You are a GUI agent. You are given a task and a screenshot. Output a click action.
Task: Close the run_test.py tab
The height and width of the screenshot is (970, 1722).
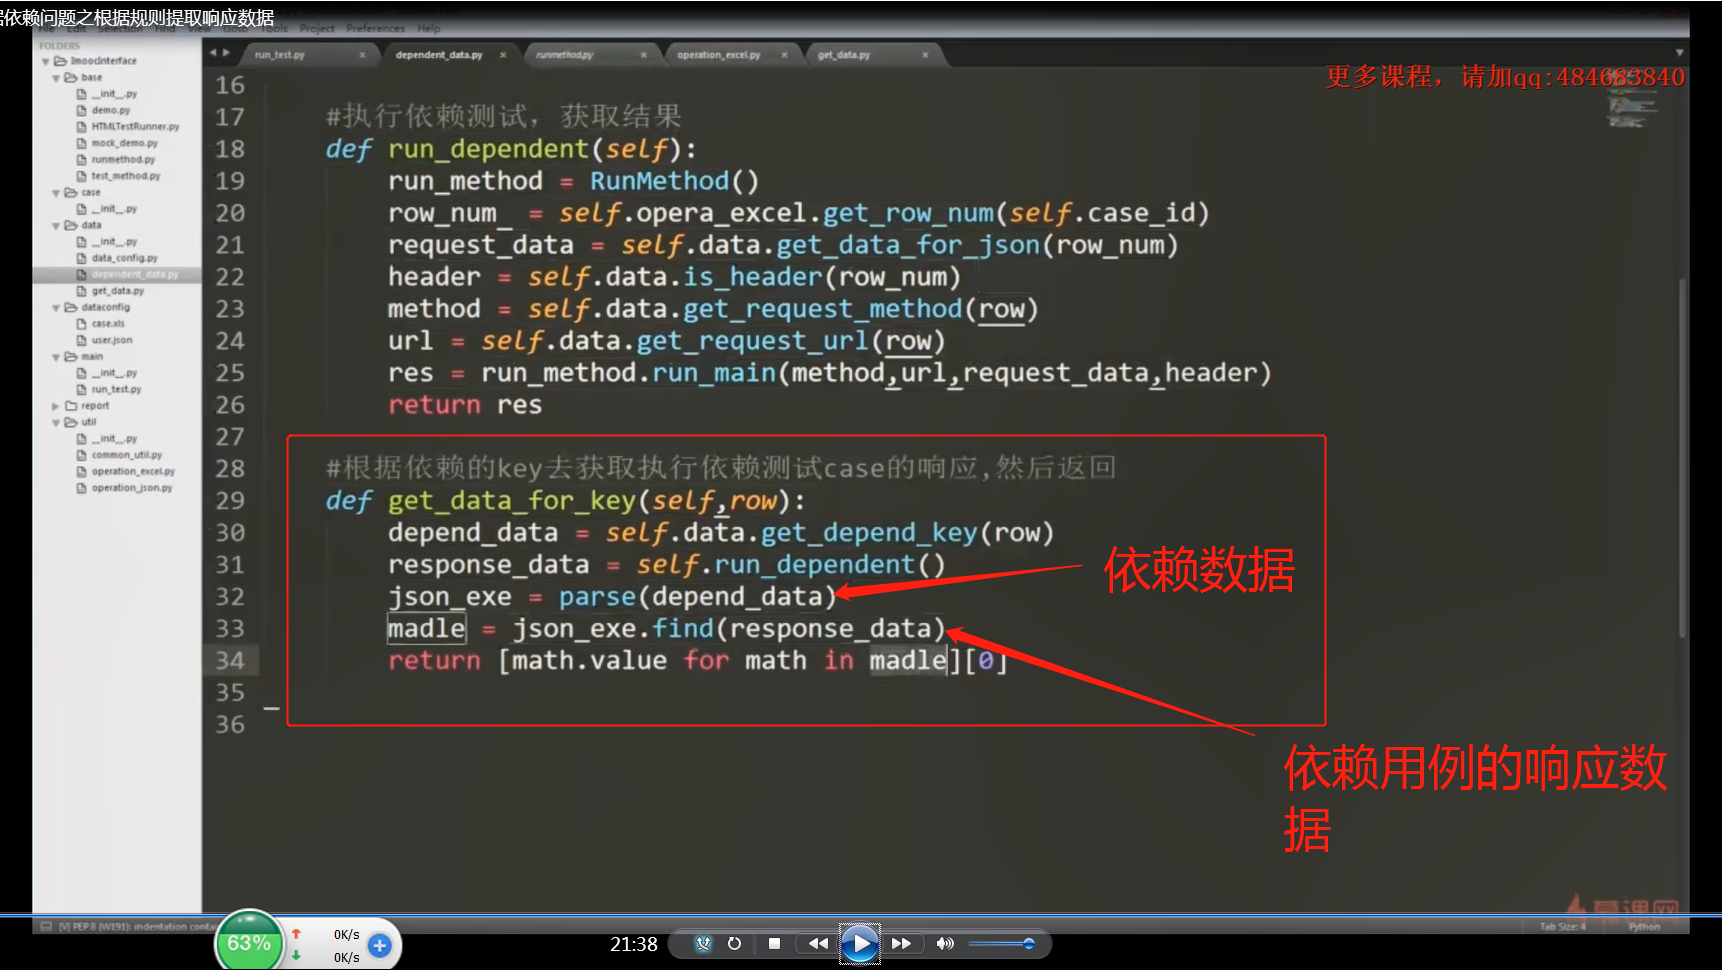(x=362, y=55)
